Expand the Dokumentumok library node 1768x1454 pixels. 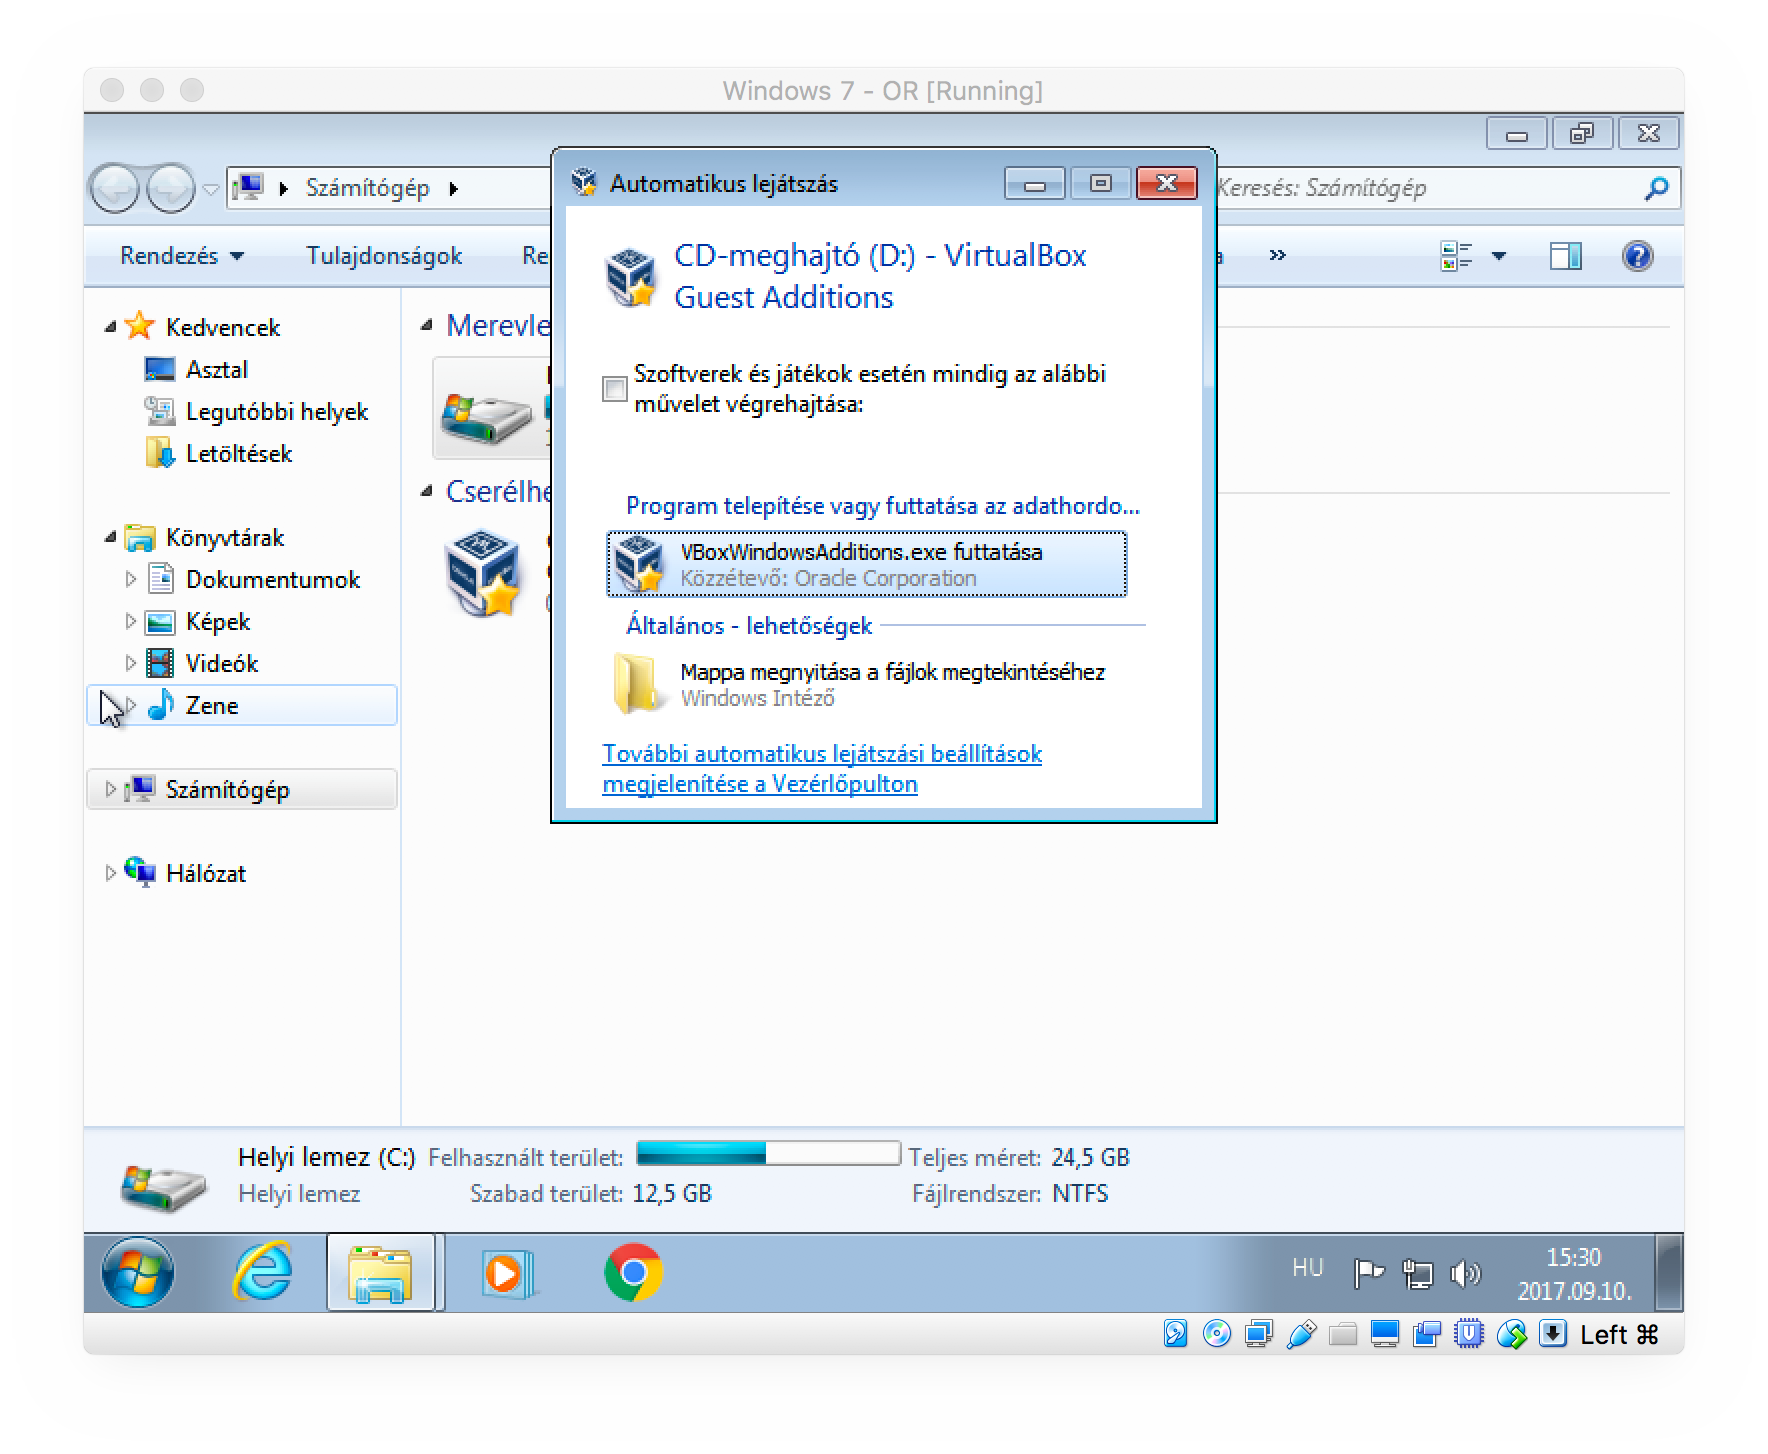coord(130,579)
